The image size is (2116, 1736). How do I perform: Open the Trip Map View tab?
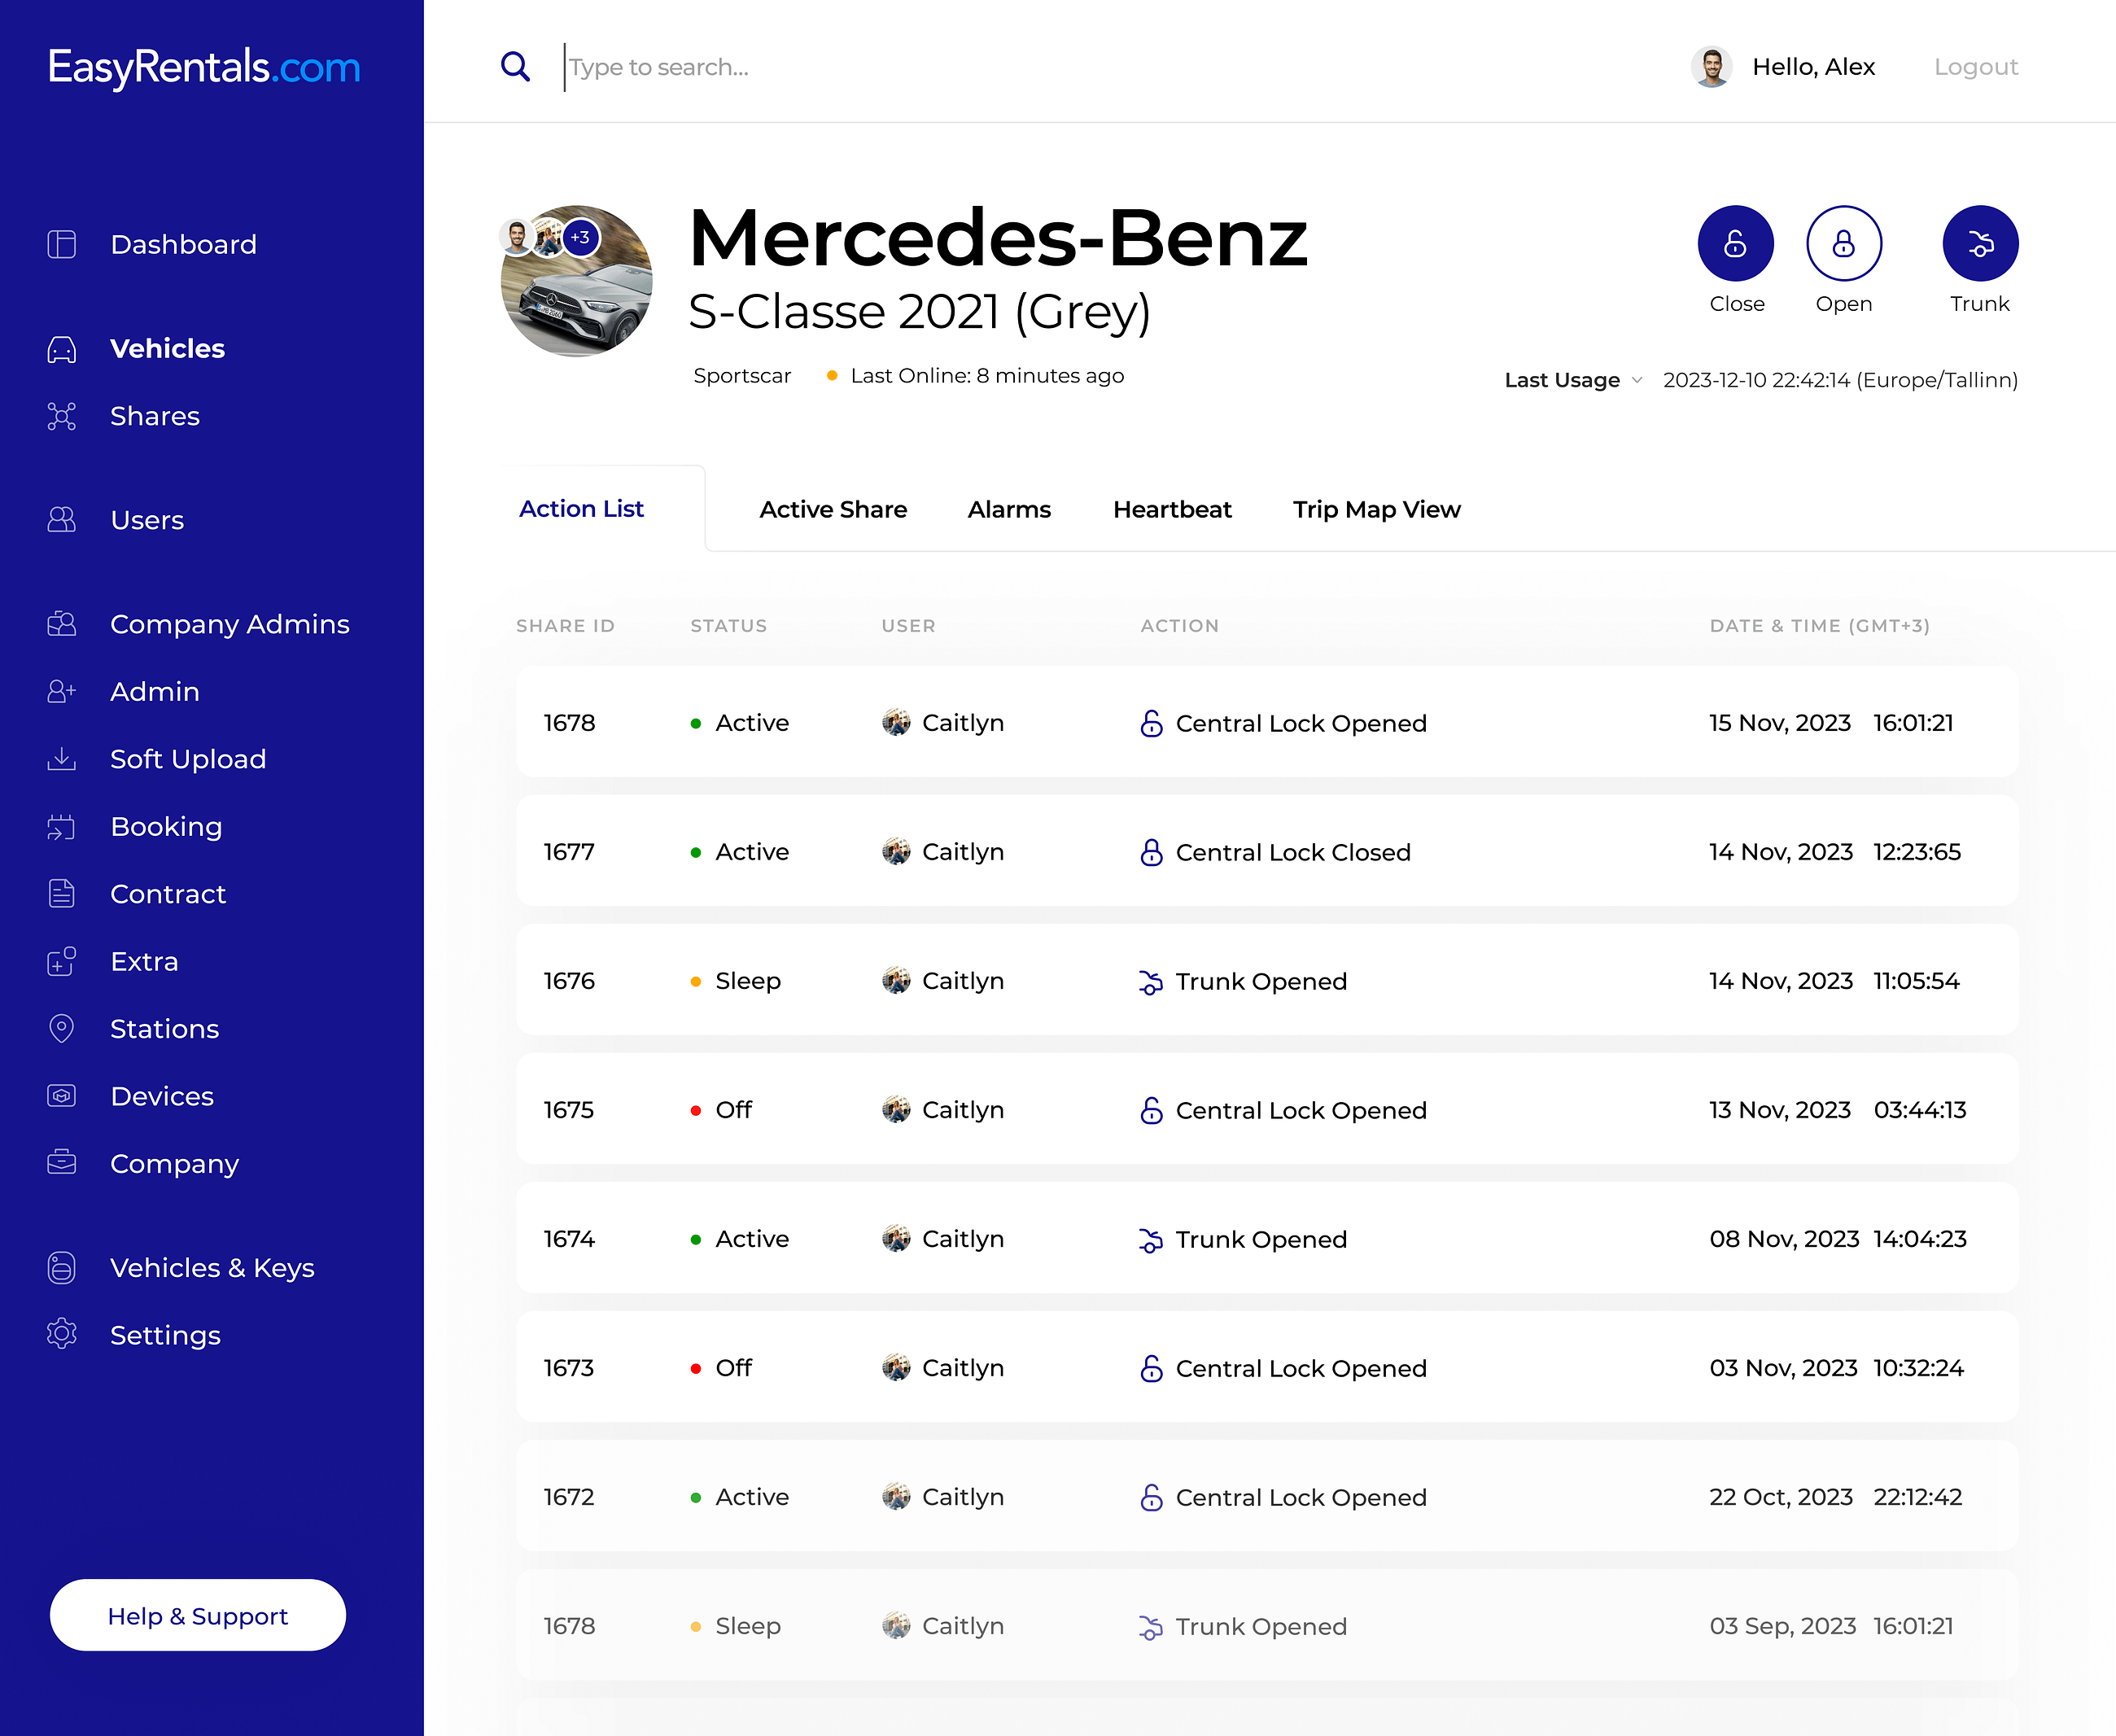[1375, 510]
